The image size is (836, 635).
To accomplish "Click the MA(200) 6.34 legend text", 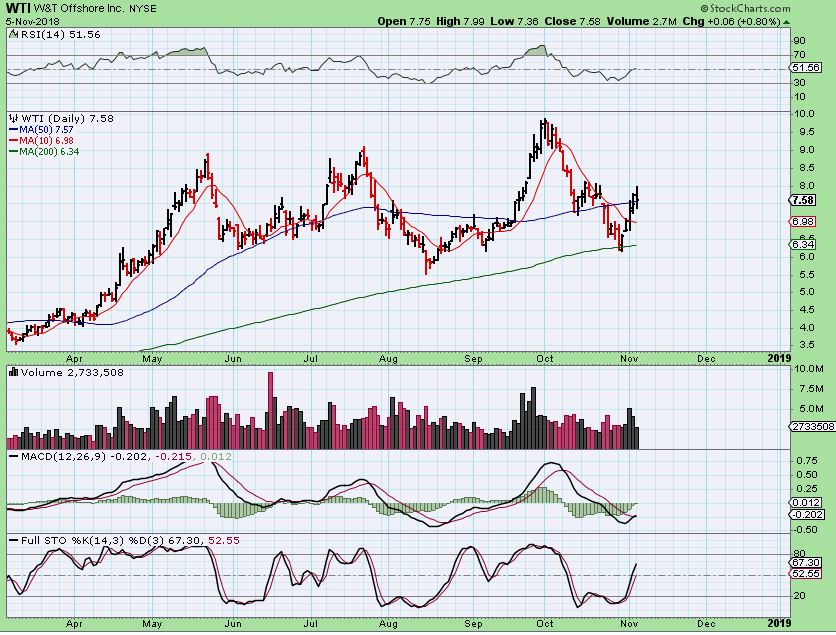I will tap(50, 152).
